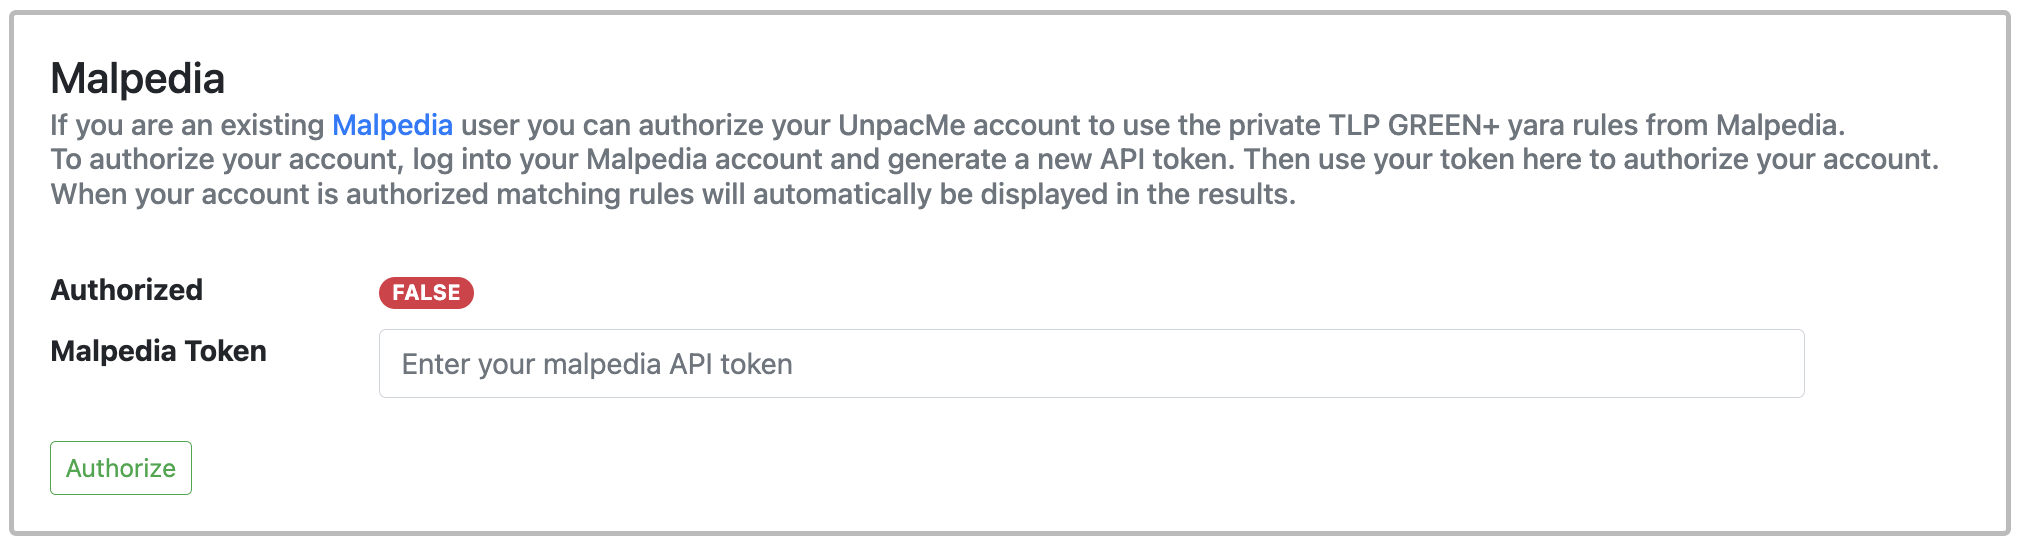
Task: Open the blue Malpedia hyperlink
Action: click(x=392, y=125)
